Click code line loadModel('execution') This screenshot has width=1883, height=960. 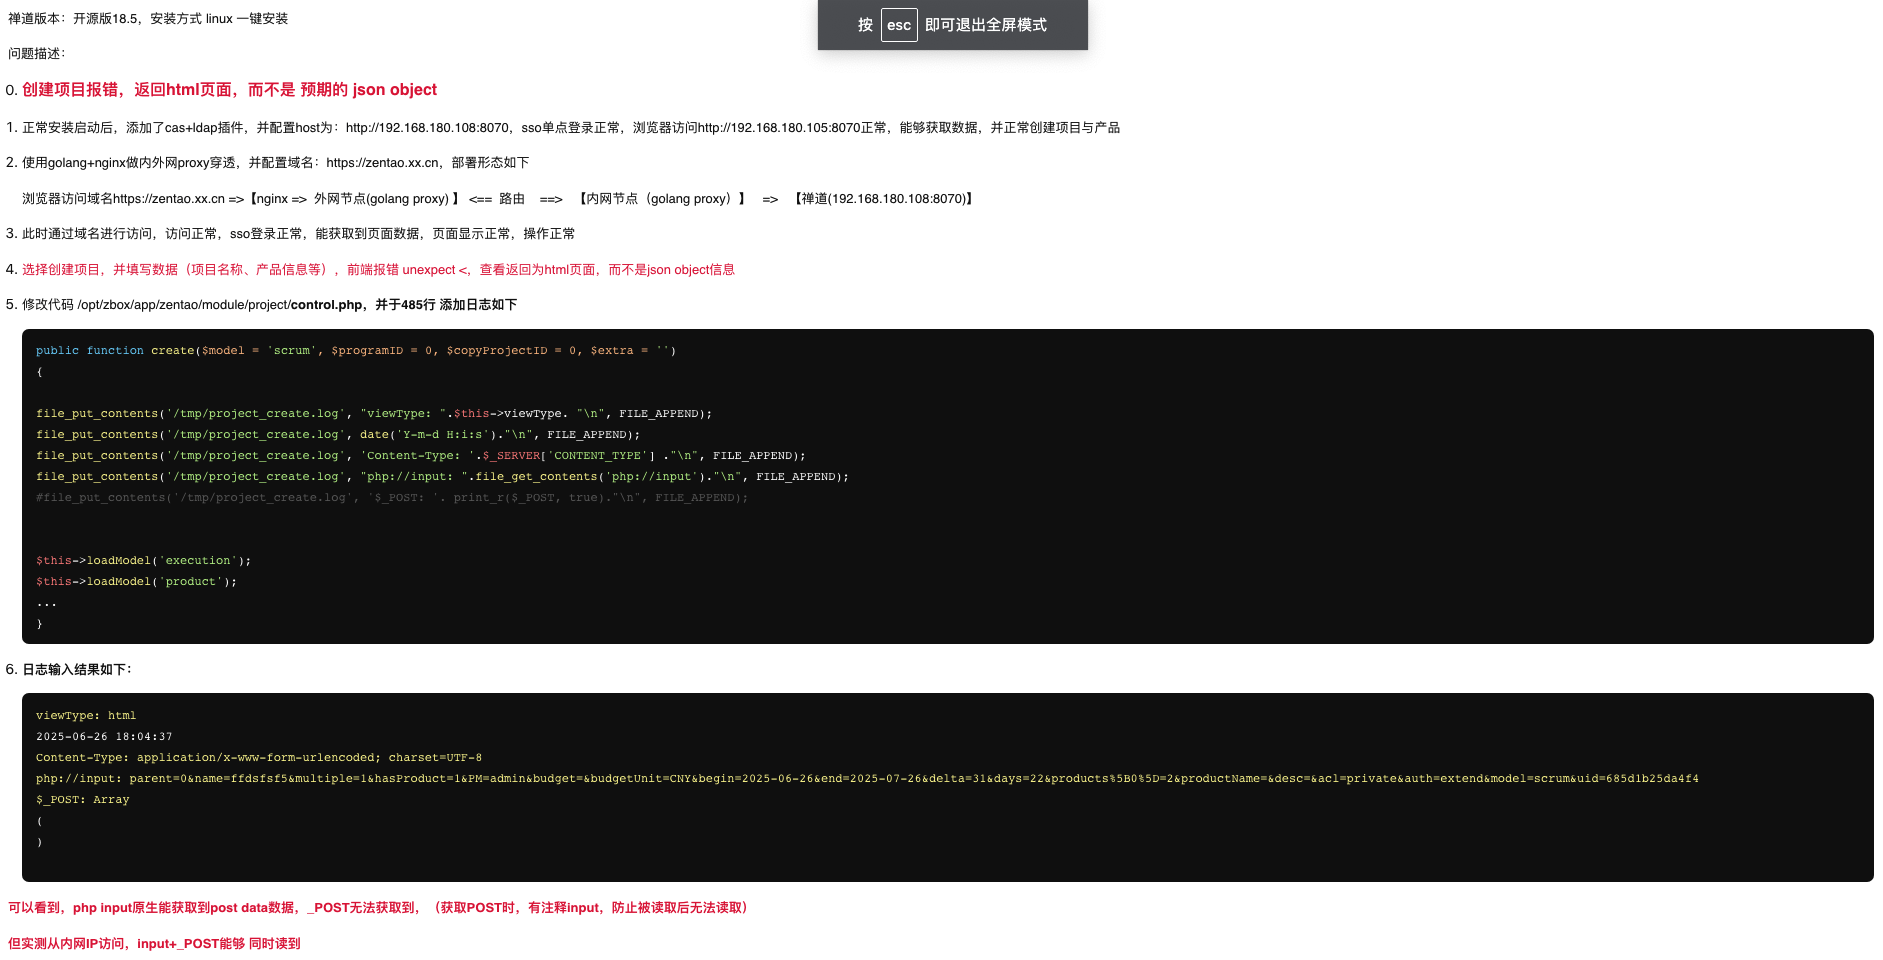click(144, 561)
